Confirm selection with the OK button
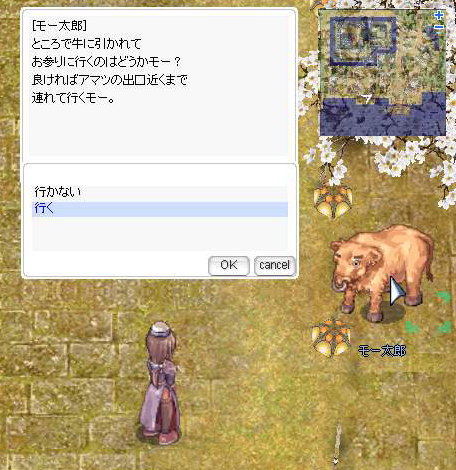Image resolution: width=456 pixels, height=470 pixels. coord(229,266)
